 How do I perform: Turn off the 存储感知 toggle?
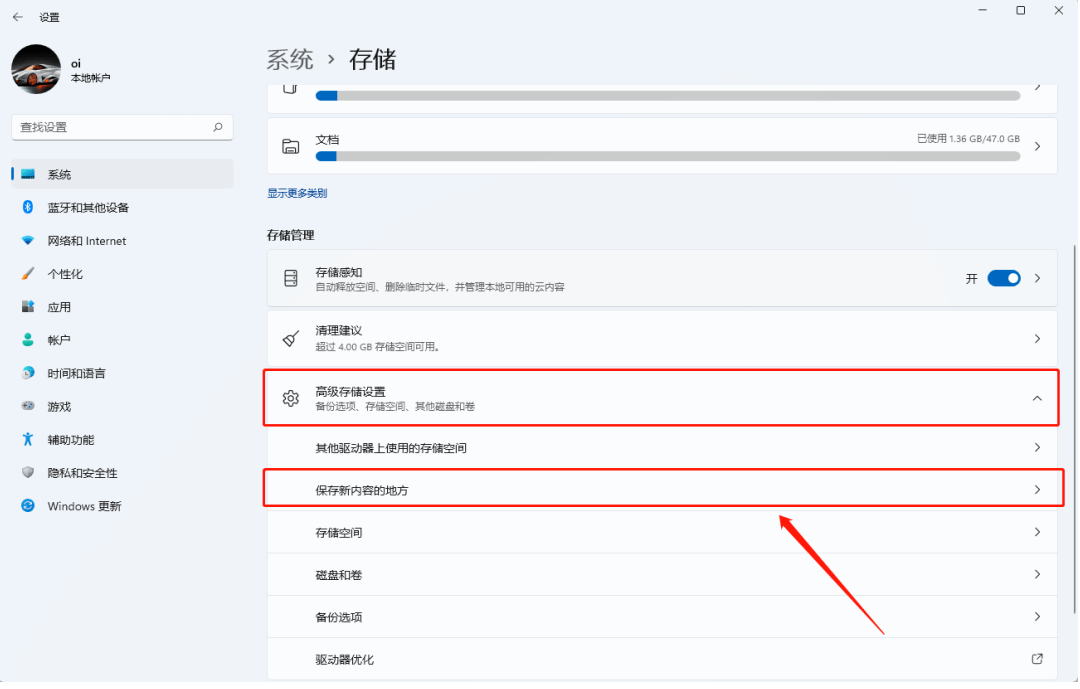coord(1004,278)
